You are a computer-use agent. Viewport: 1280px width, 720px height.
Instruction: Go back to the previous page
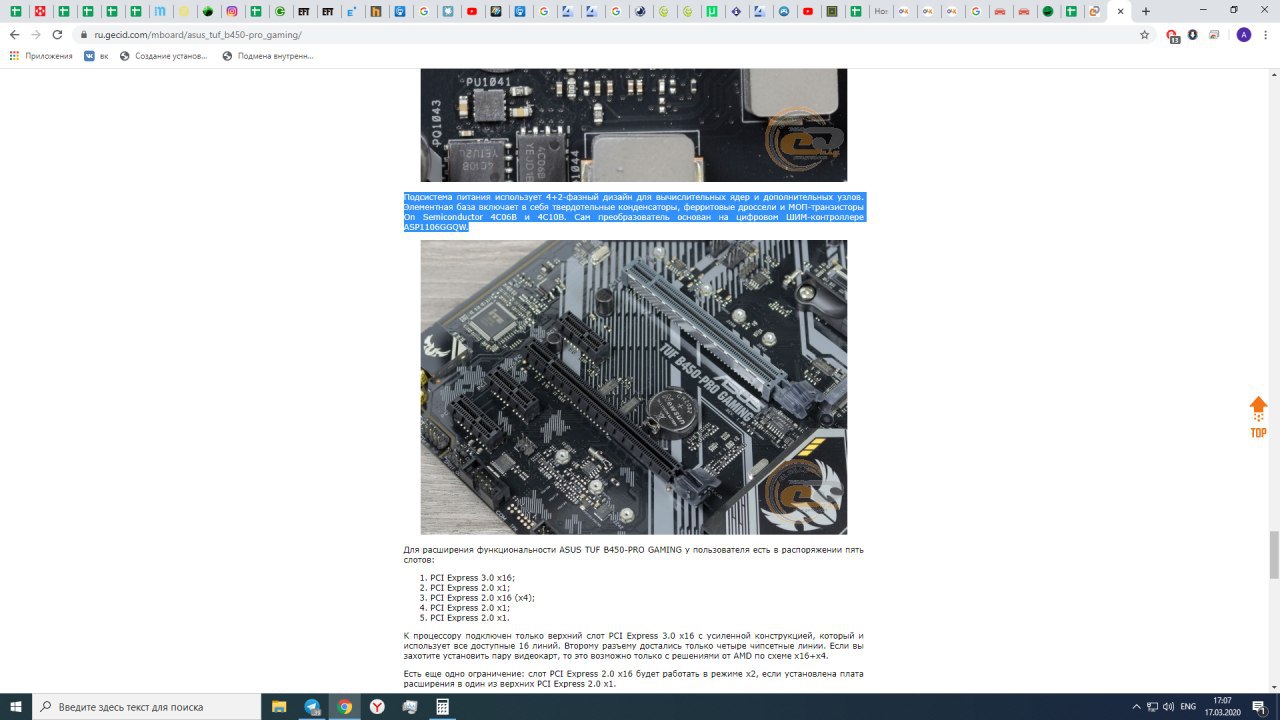click(x=14, y=34)
